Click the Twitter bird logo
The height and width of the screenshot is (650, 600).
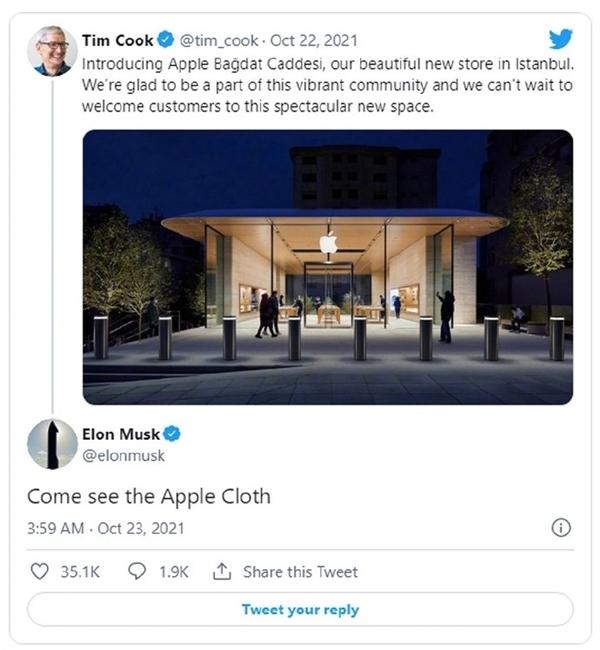click(560, 39)
